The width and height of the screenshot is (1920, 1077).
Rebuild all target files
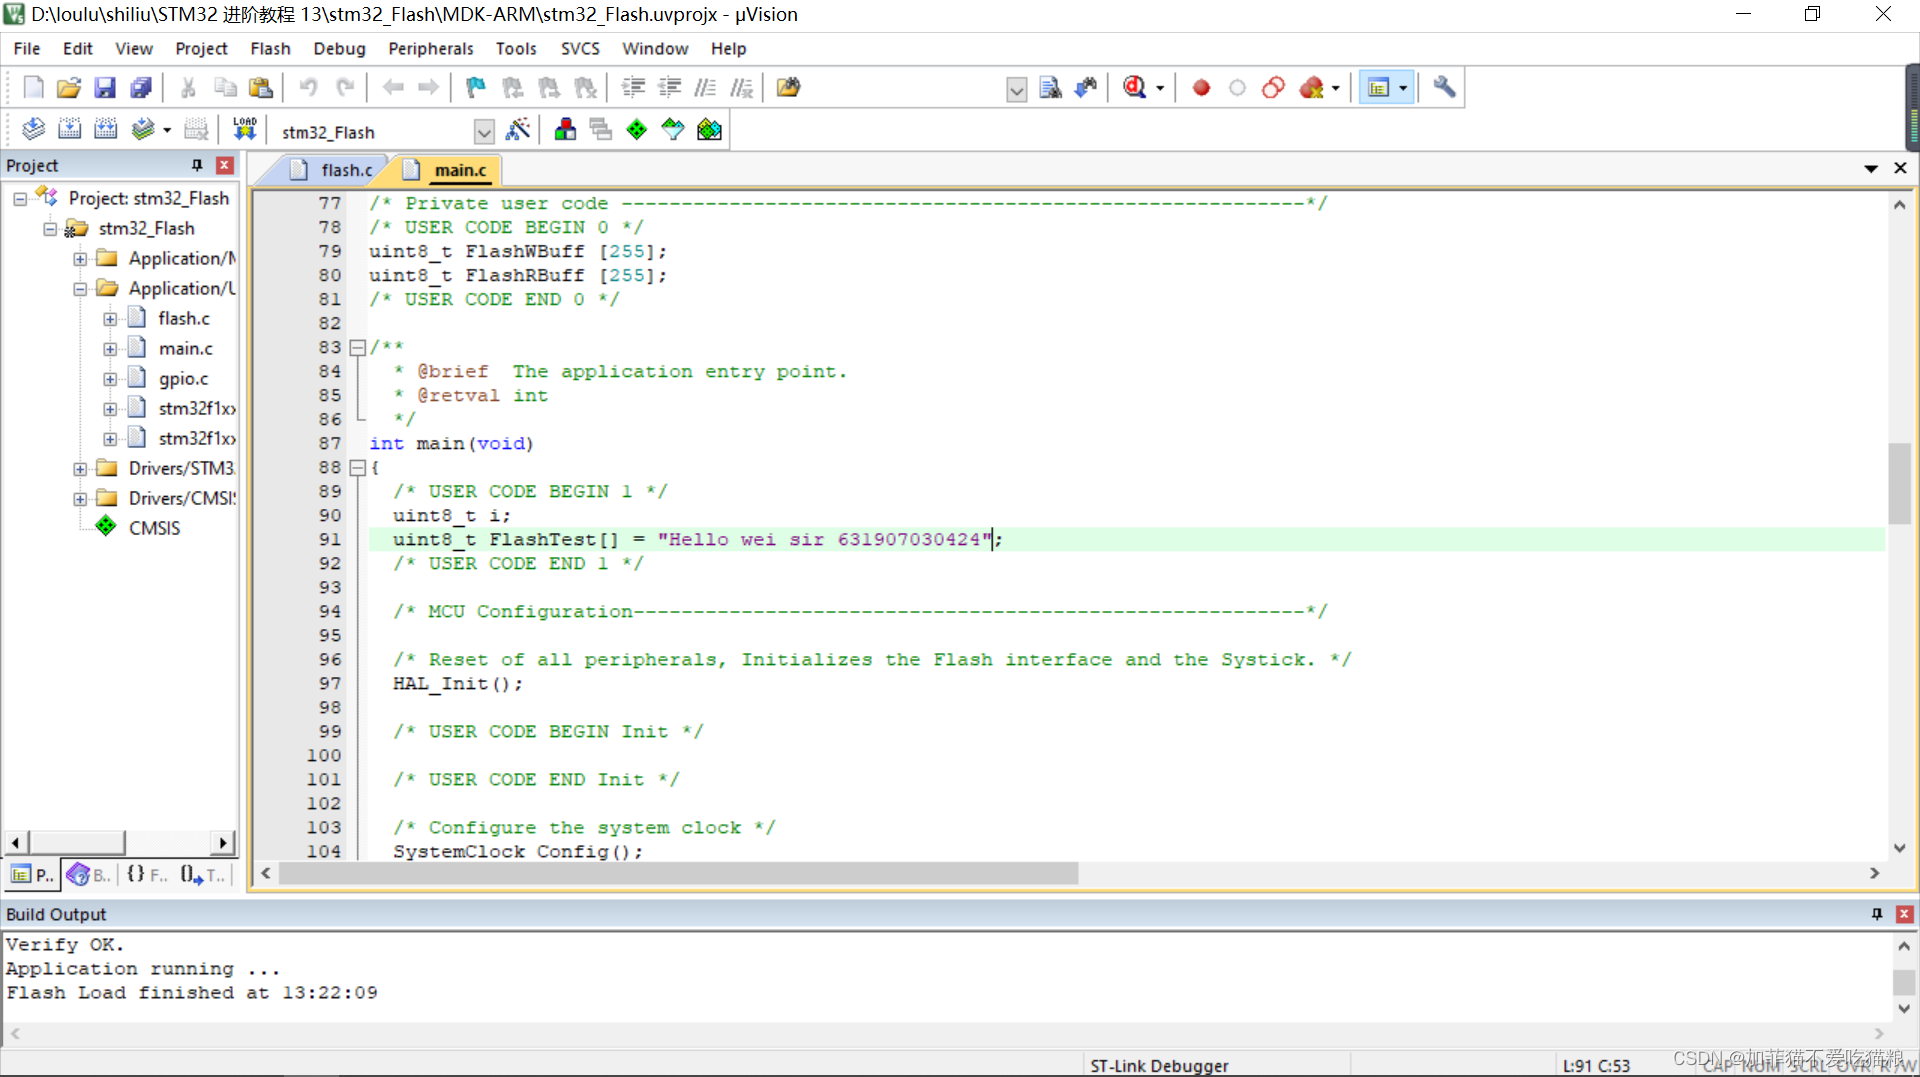(x=105, y=129)
